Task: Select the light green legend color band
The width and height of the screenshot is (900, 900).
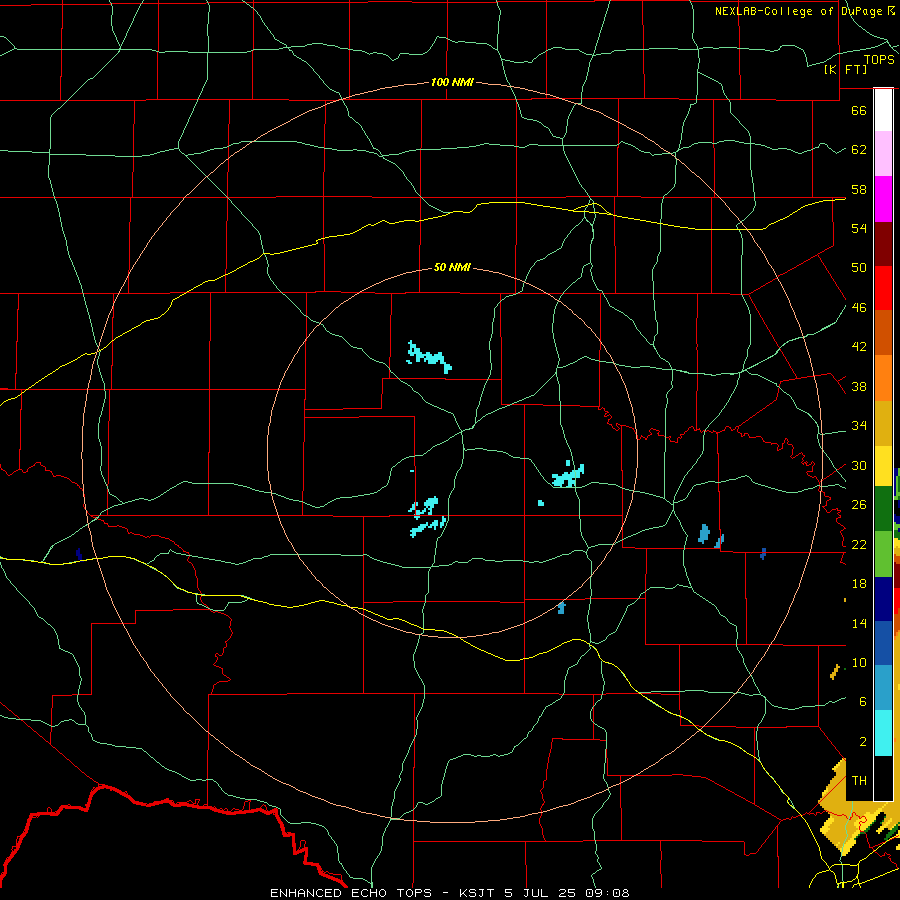Action: coord(883,554)
